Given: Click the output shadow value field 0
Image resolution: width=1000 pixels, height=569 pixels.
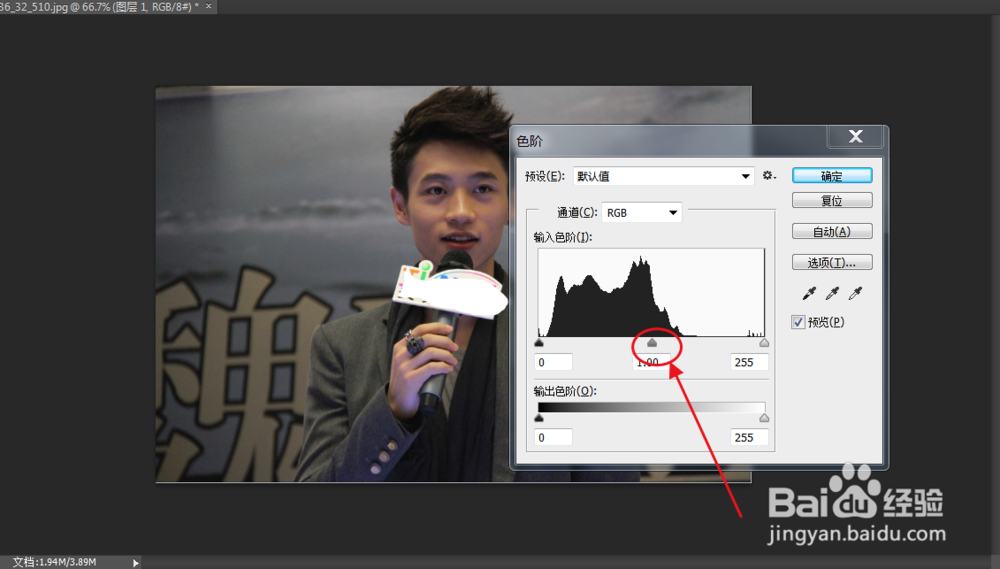Looking at the screenshot, I should [x=553, y=438].
